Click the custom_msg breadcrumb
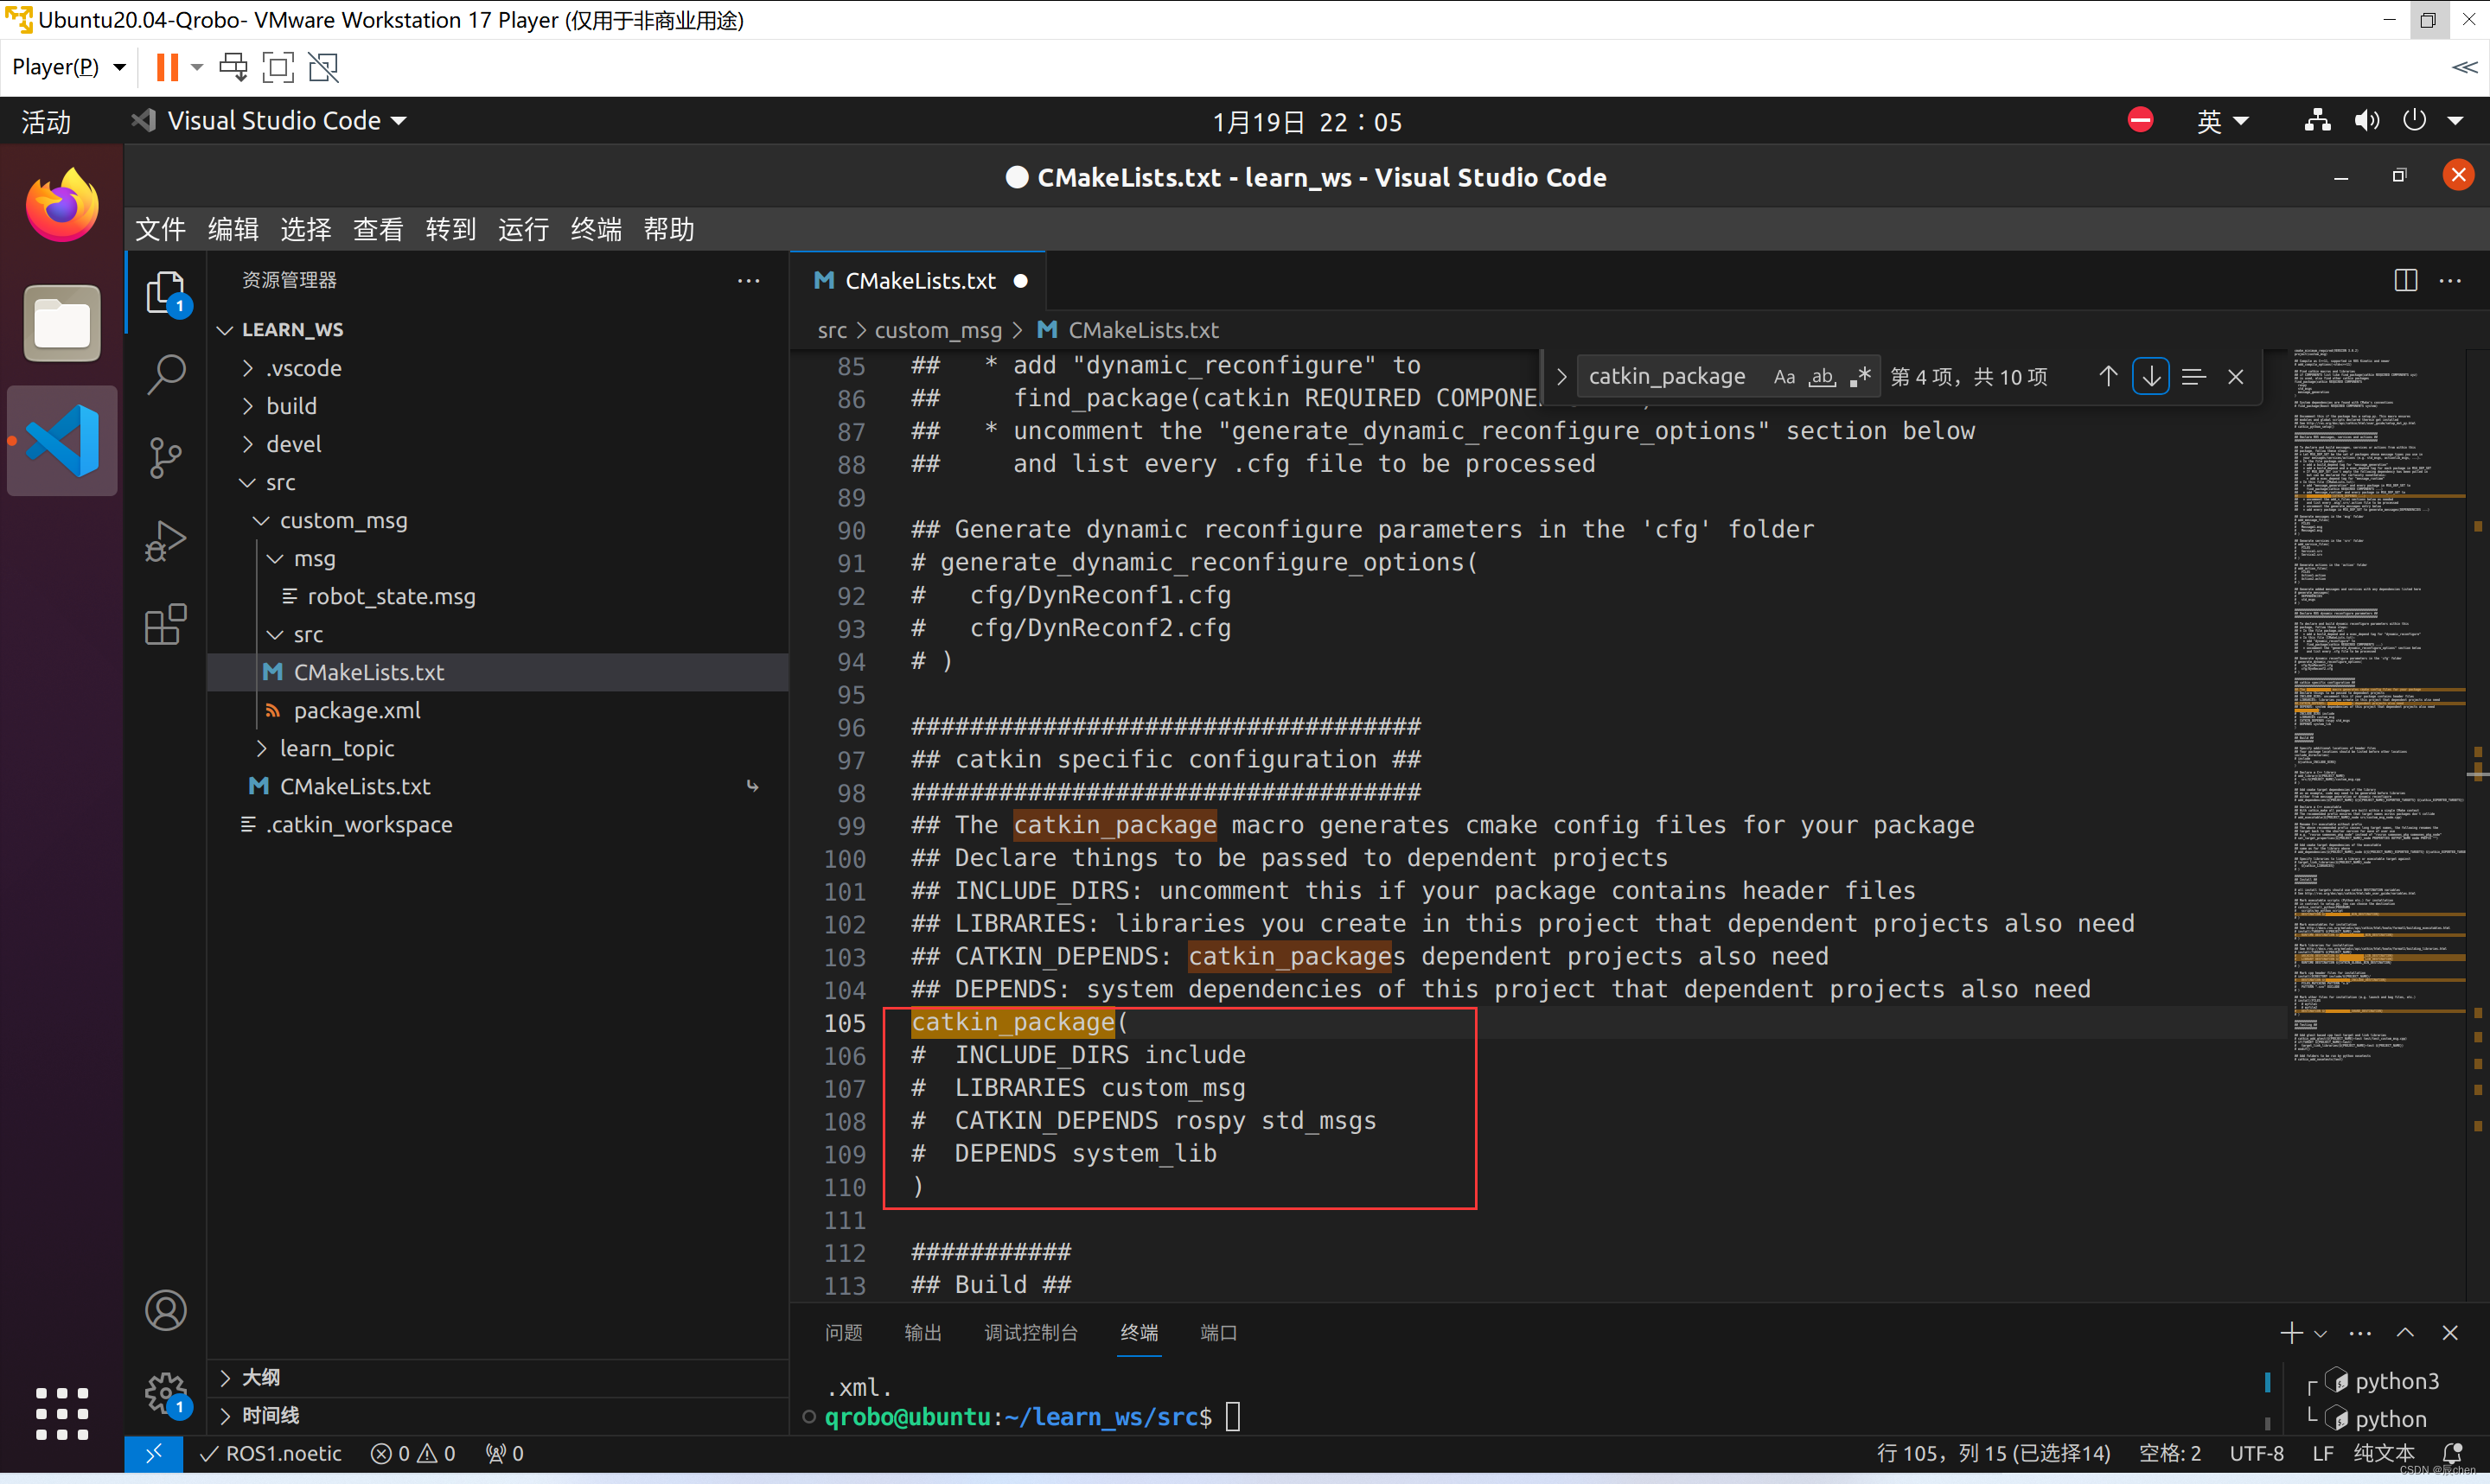This screenshot has height=1484, width=2490. (937, 330)
